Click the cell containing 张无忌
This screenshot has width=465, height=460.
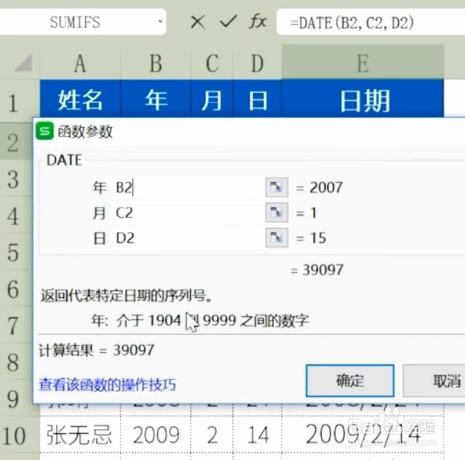point(80,434)
